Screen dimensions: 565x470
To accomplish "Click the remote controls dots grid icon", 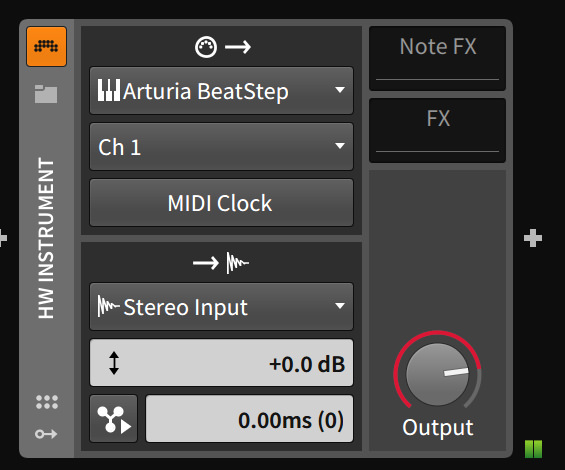I will [x=47, y=402].
